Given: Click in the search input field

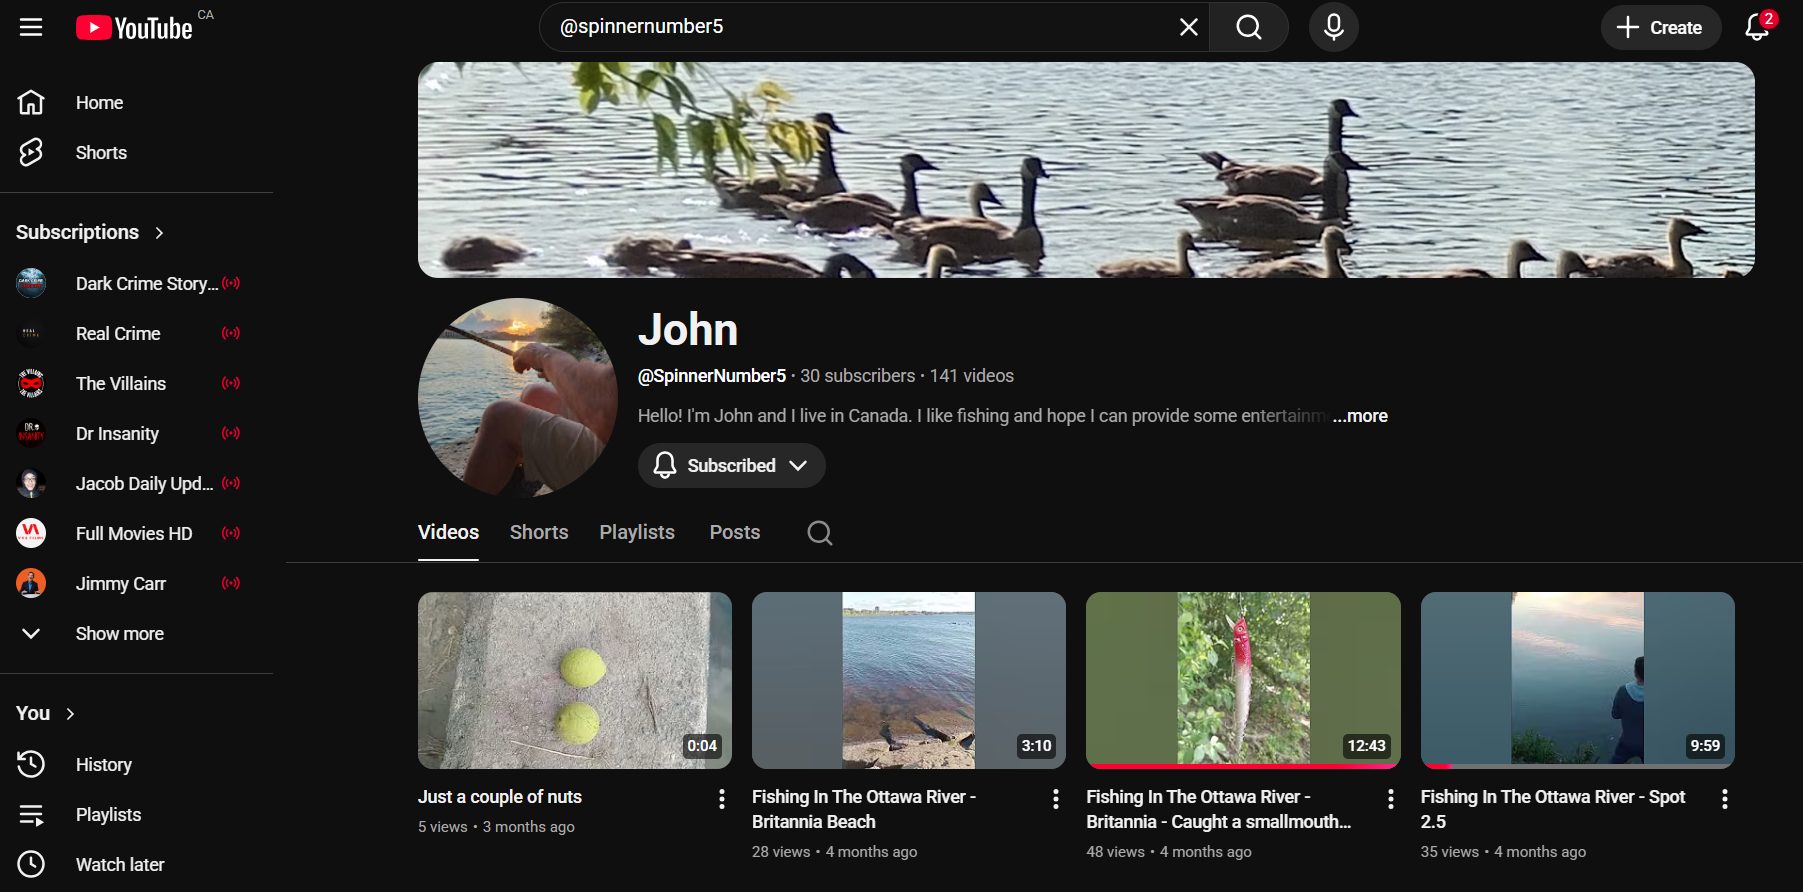Looking at the screenshot, I should (860, 27).
